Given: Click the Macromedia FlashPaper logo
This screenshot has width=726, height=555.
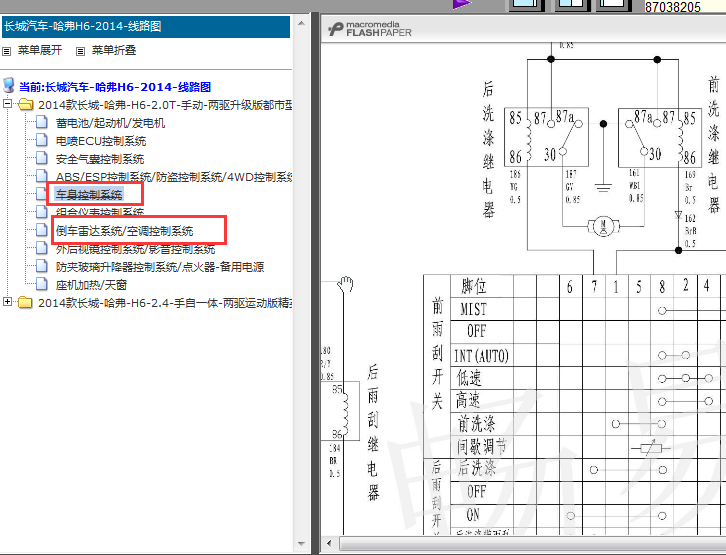Looking at the screenshot, I should pyautogui.click(x=369, y=29).
